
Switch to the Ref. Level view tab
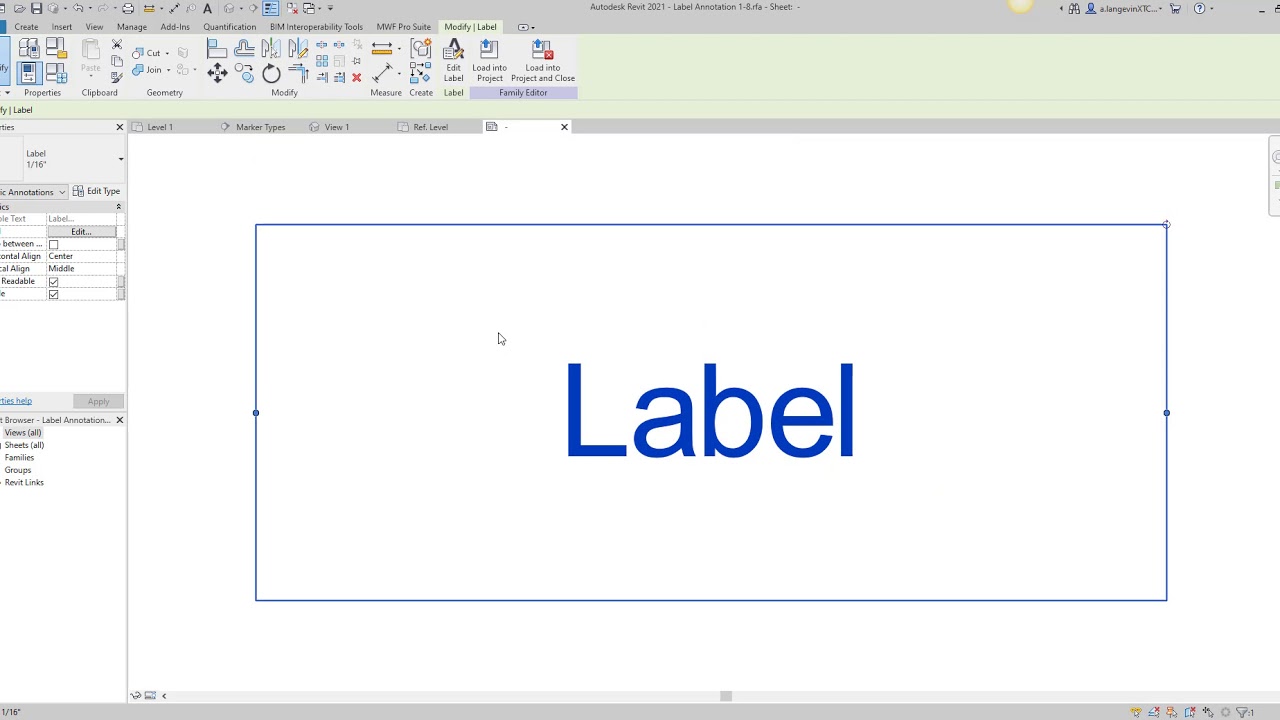[431, 127]
